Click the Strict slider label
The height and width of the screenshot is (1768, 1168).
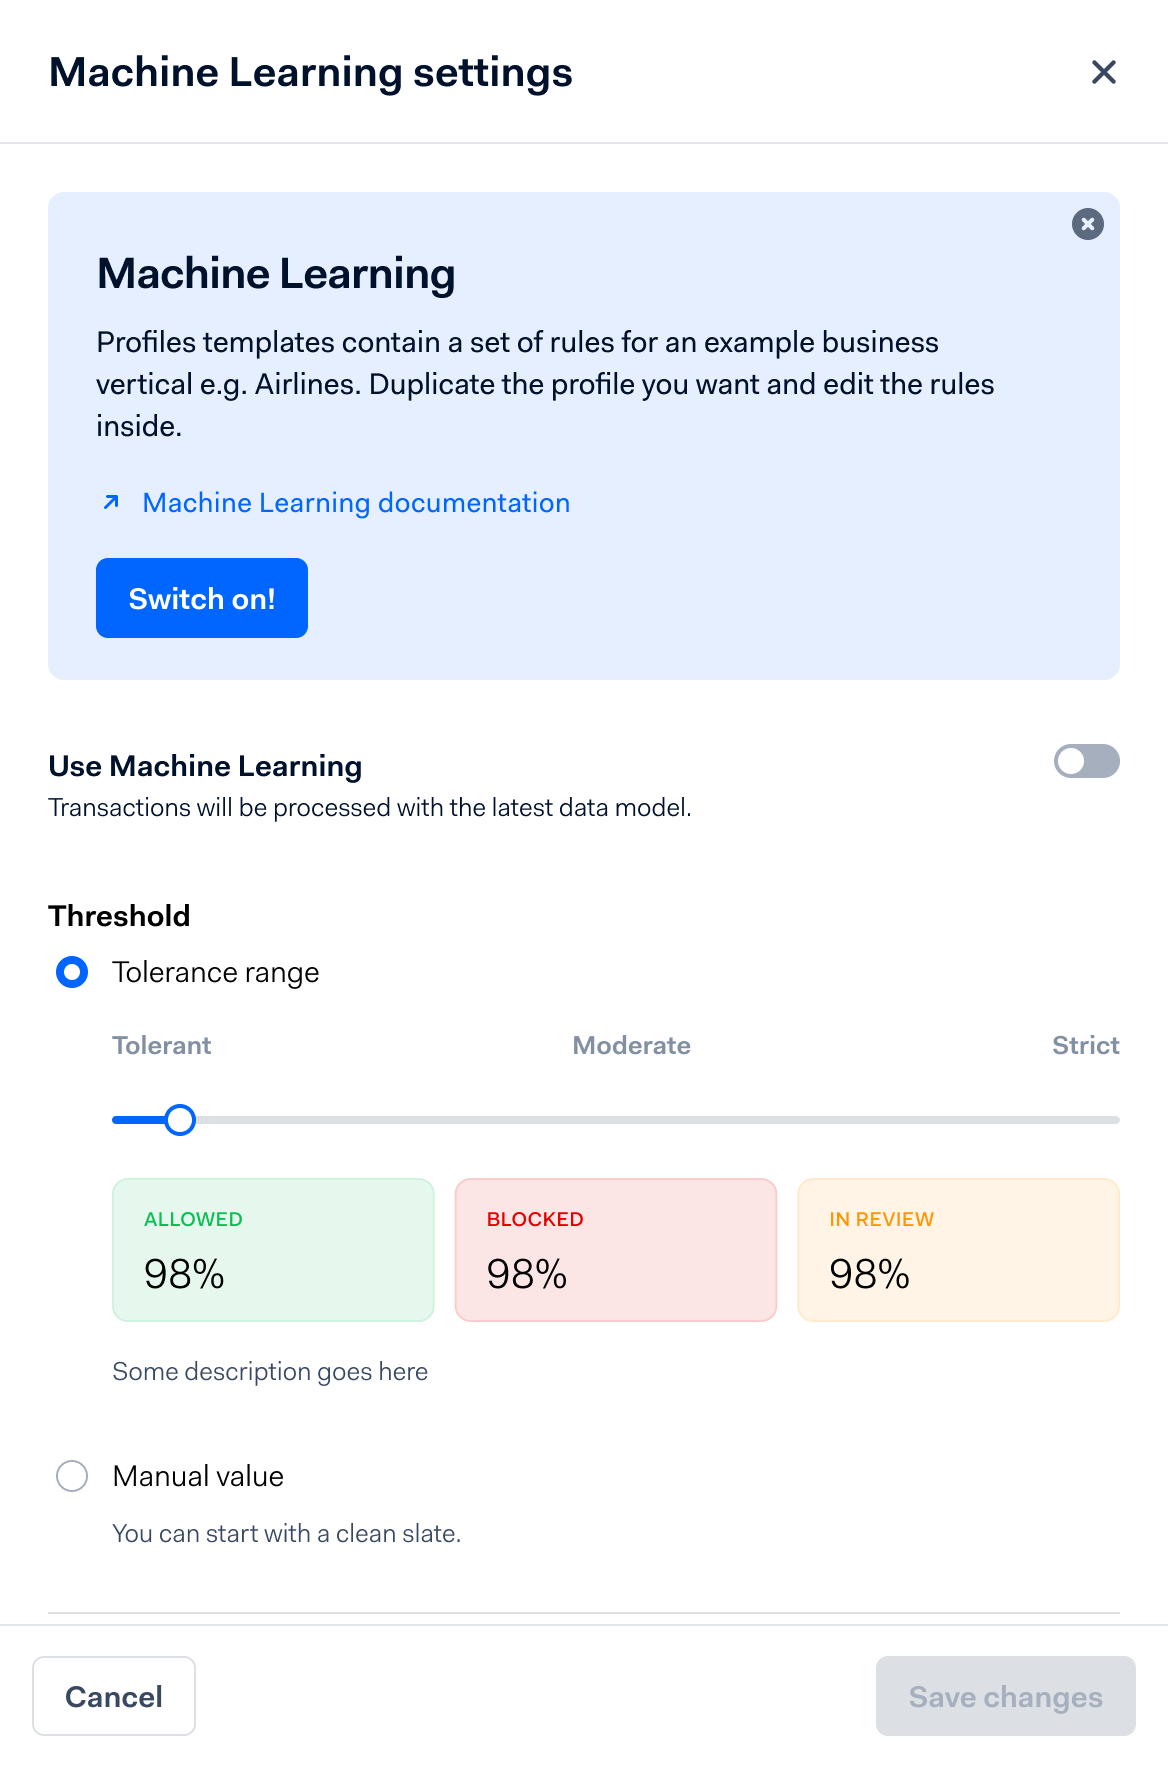point(1086,1045)
